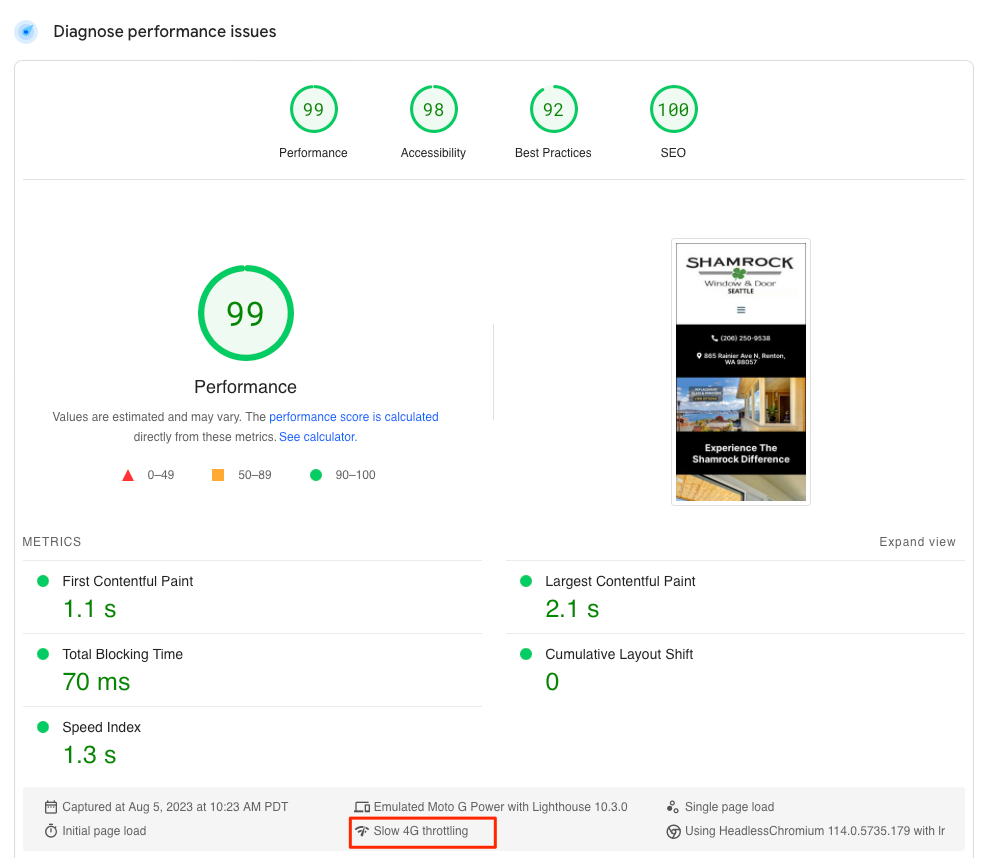
Task: Click the red triangle 0–49 legend icon
Action: 128,475
